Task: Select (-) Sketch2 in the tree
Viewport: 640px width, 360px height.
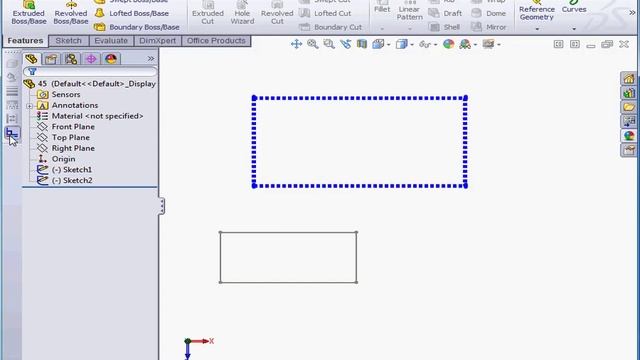Action: coord(64,180)
